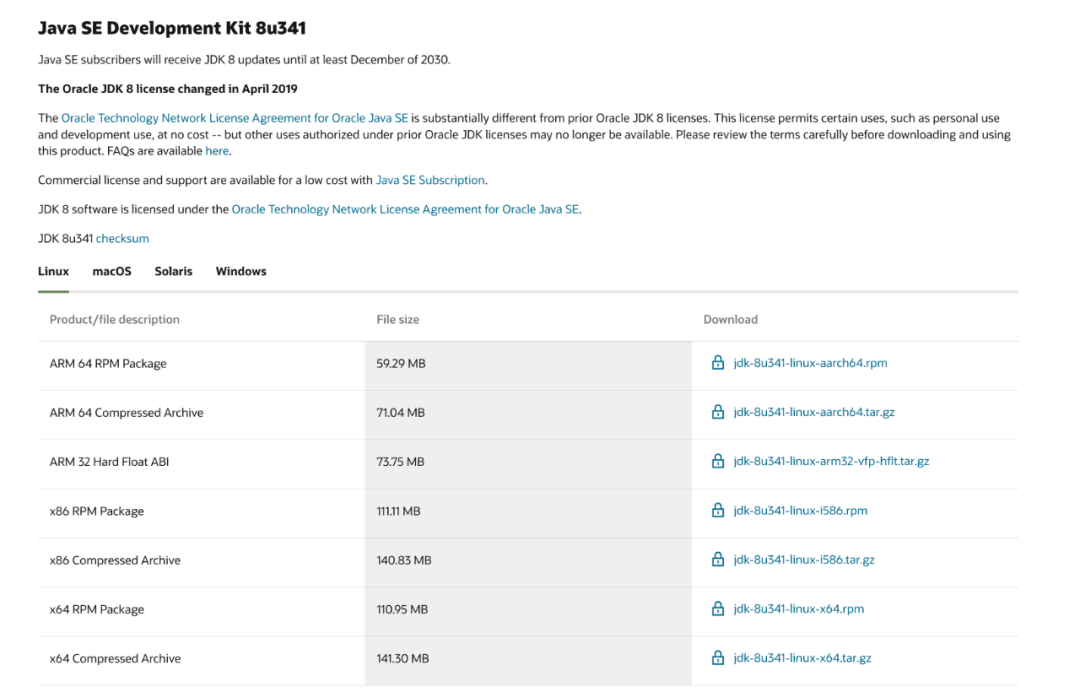Download jdk-8u341-linux-arm32-vfp-hflt.tar.gz

(831, 461)
